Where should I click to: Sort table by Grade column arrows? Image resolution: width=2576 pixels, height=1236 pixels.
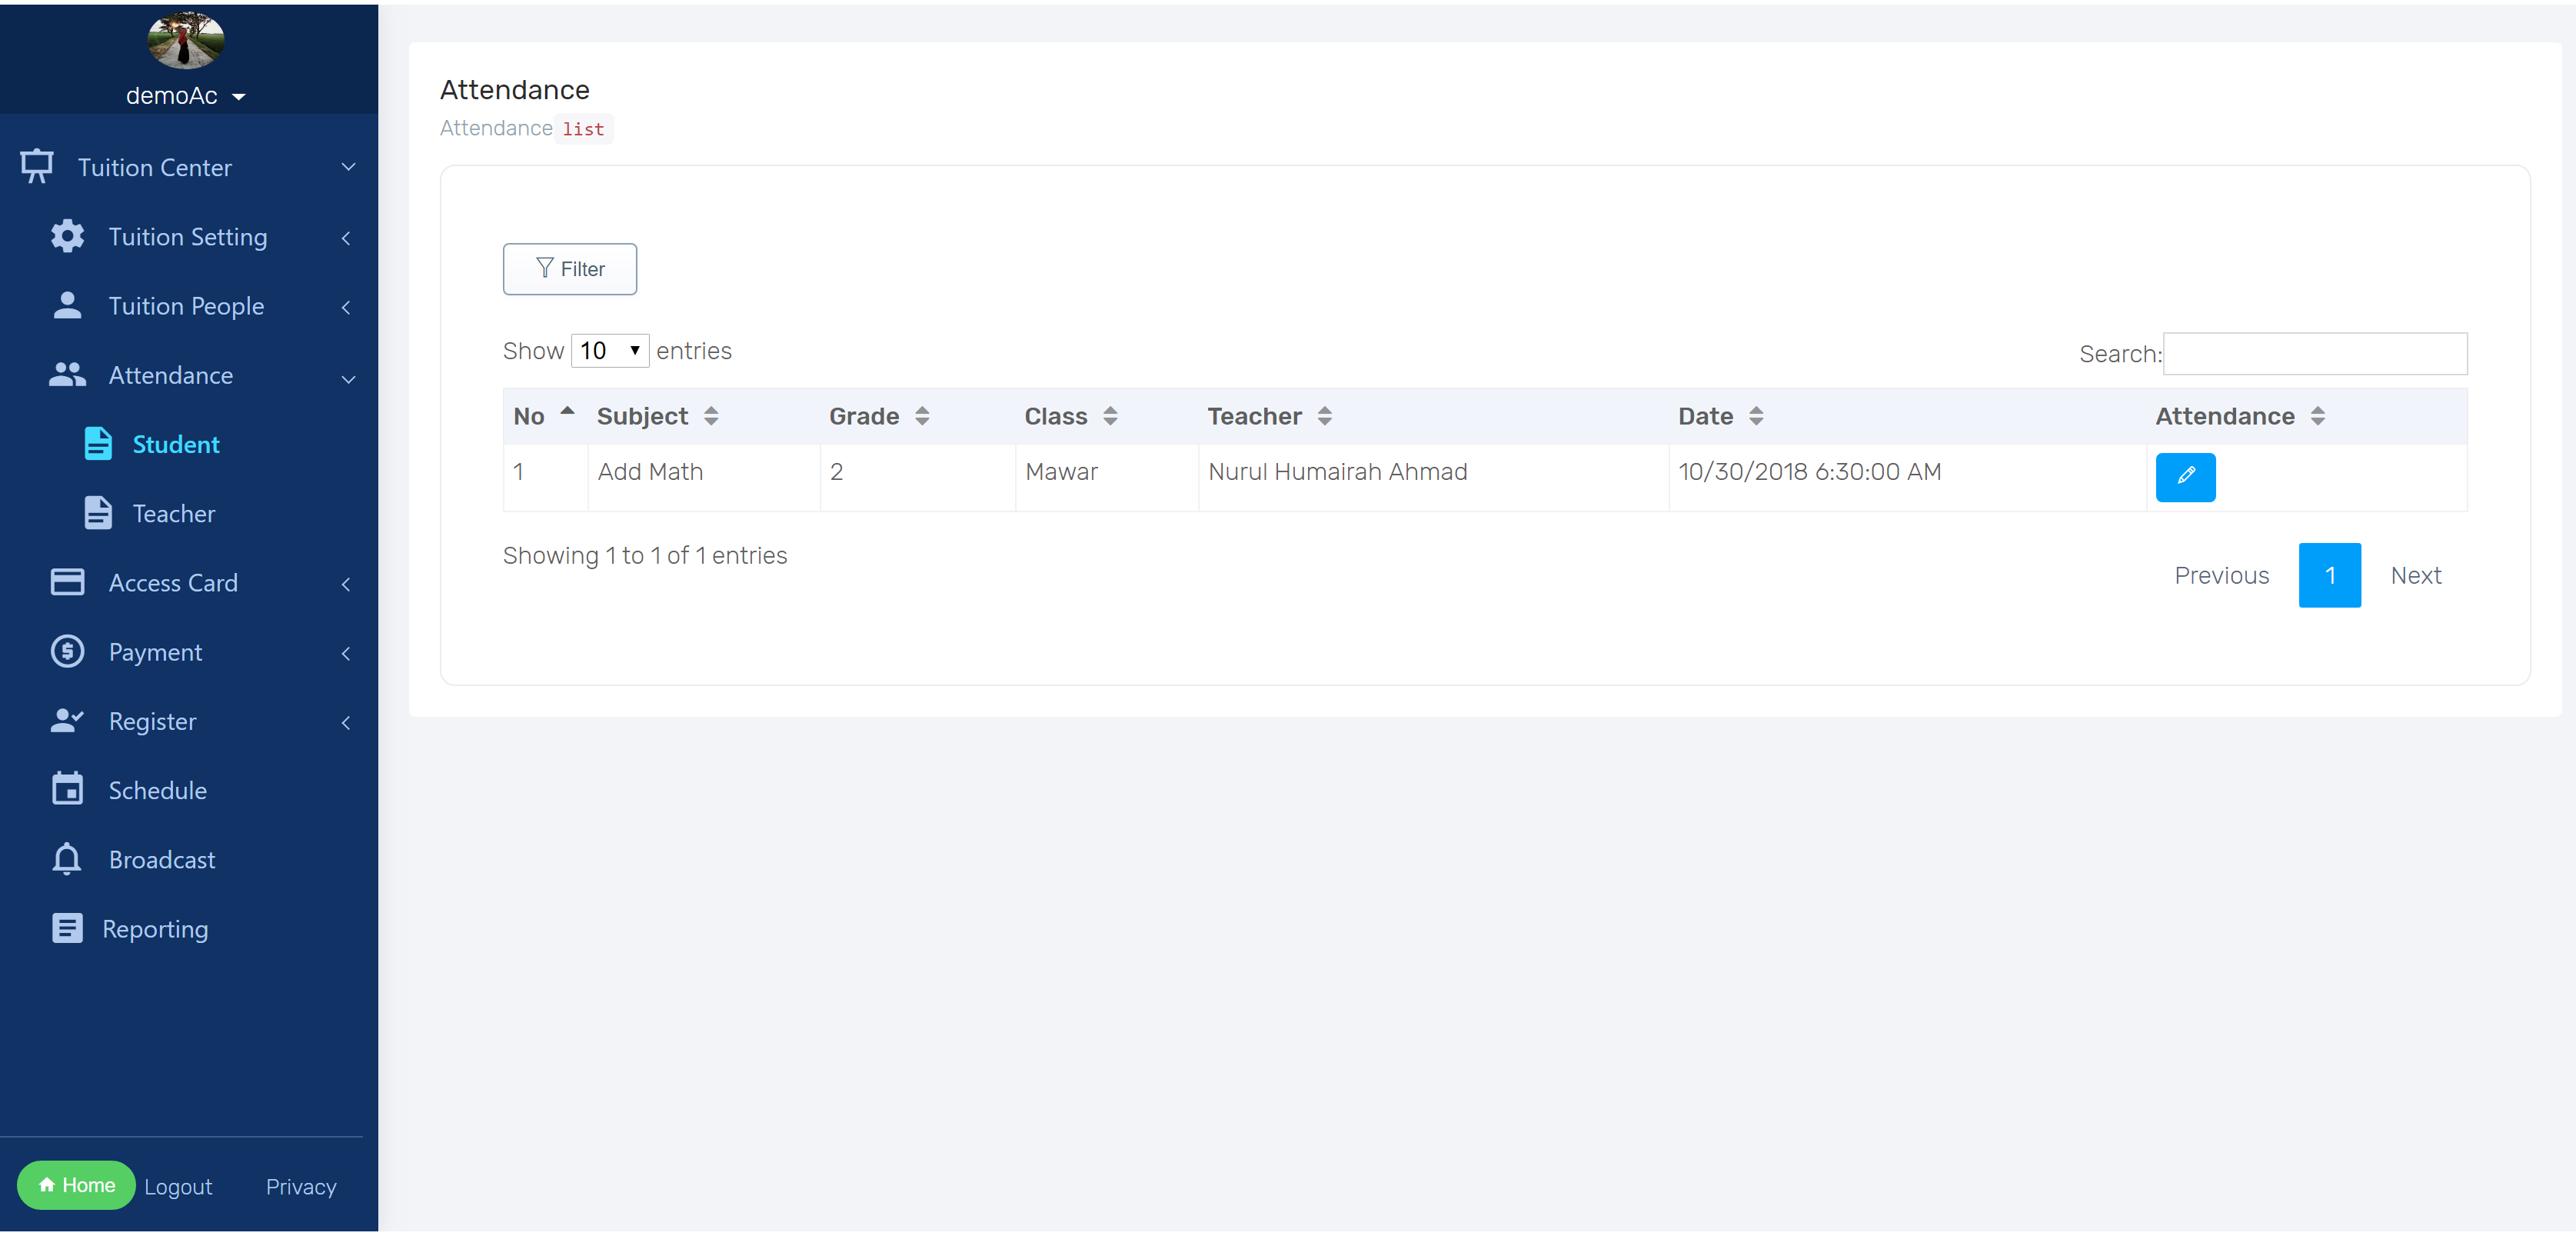click(922, 416)
